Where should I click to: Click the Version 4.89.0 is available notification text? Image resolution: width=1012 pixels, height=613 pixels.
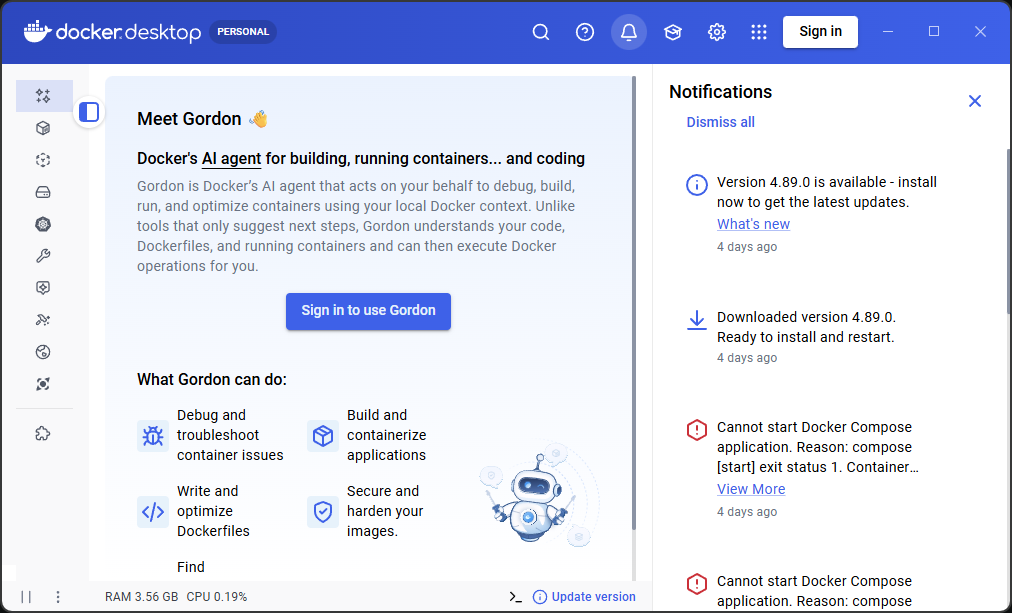[x=827, y=192]
